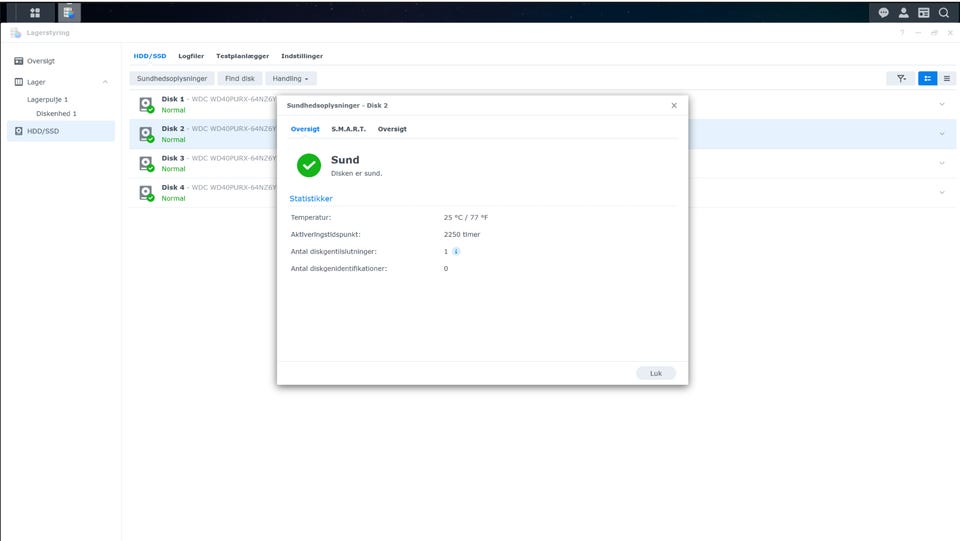Click the Find disk button
This screenshot has width=960, height=541.
[240, 78]
